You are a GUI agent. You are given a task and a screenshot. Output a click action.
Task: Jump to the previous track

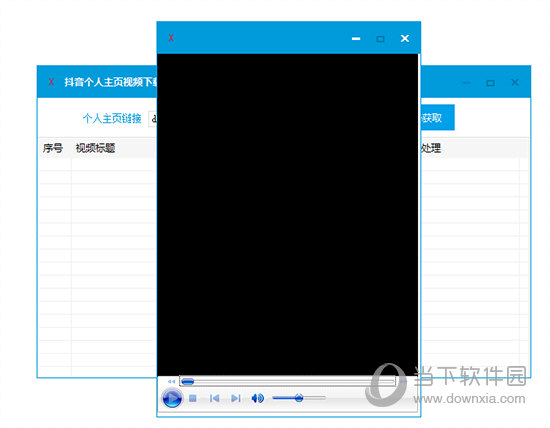[x=214, y=398]
